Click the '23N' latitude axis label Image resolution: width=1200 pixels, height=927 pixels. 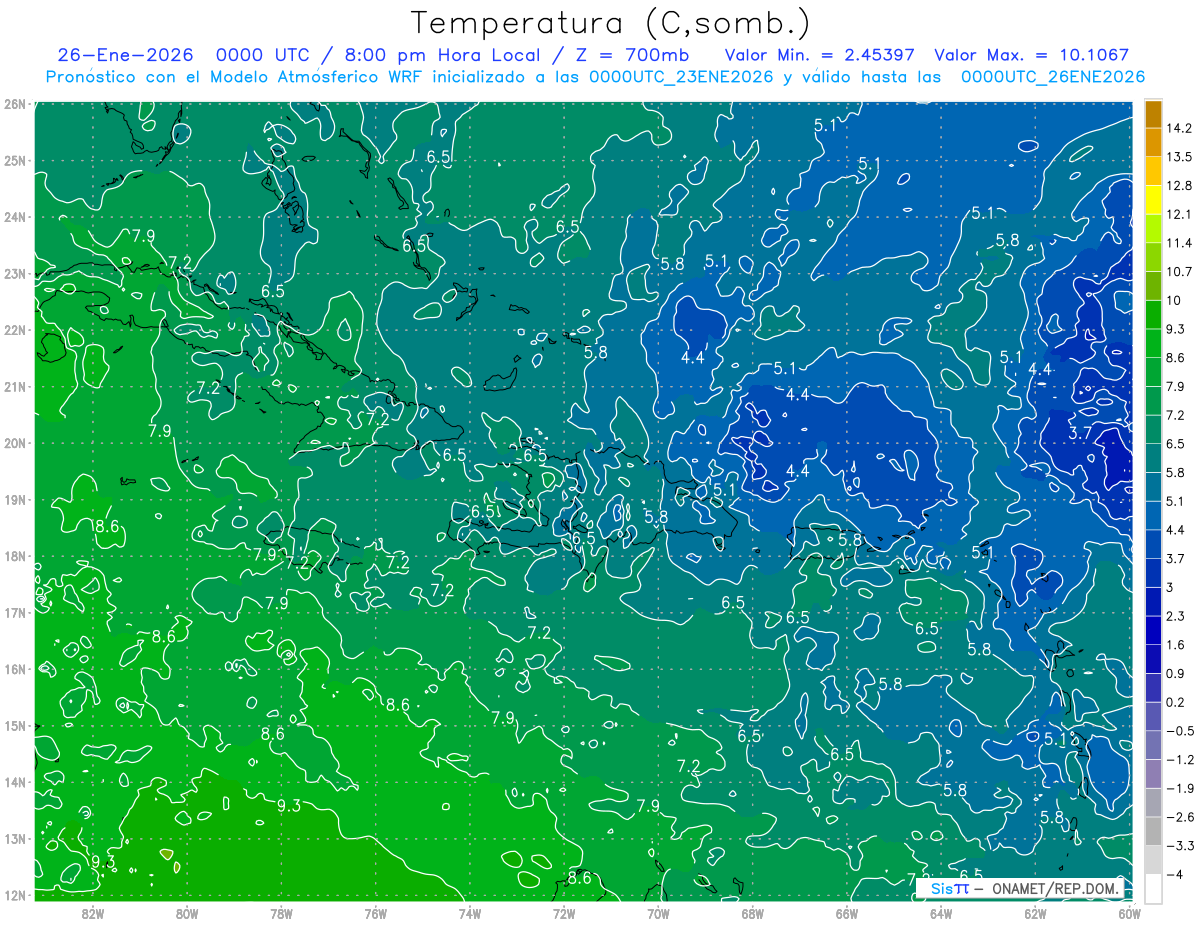pos(15,273)
